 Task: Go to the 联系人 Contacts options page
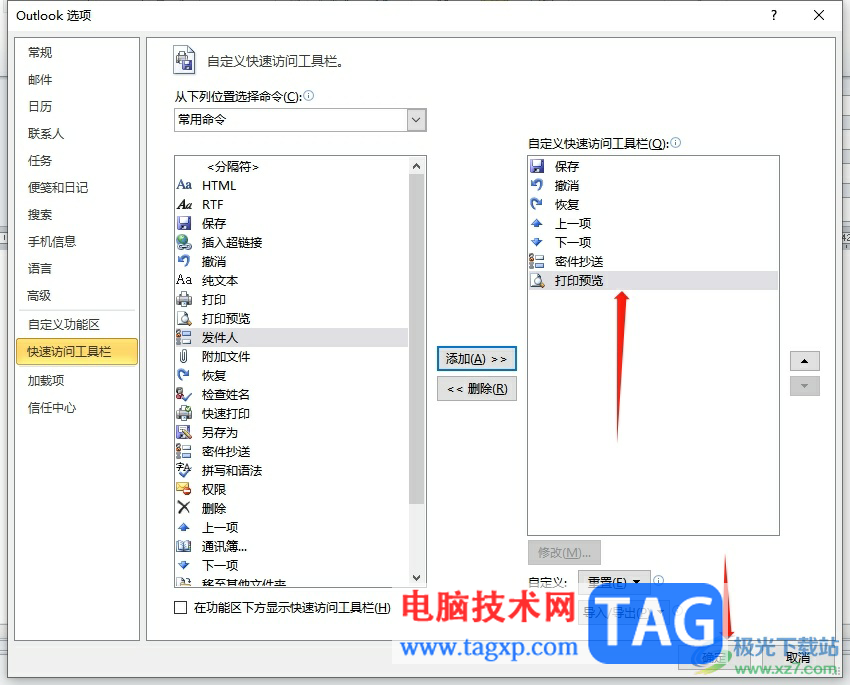click(x=46, y=133)
